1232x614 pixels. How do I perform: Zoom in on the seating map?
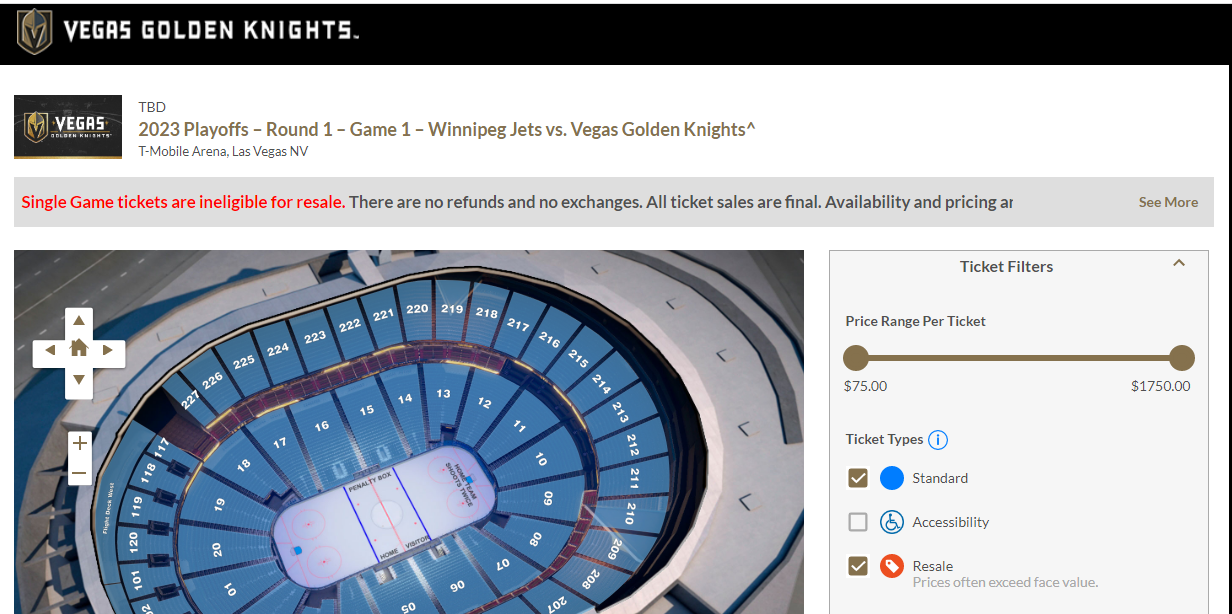point(80,443)
